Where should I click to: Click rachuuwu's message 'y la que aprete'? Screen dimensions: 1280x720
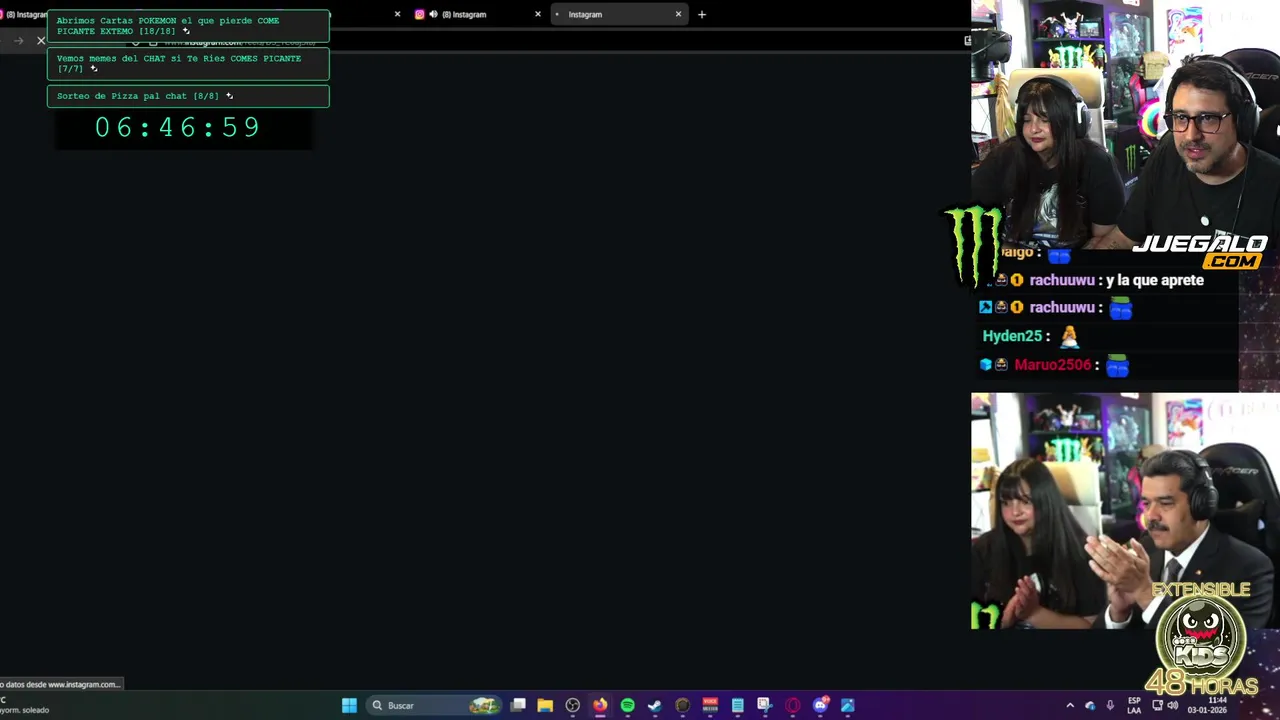1154,280
